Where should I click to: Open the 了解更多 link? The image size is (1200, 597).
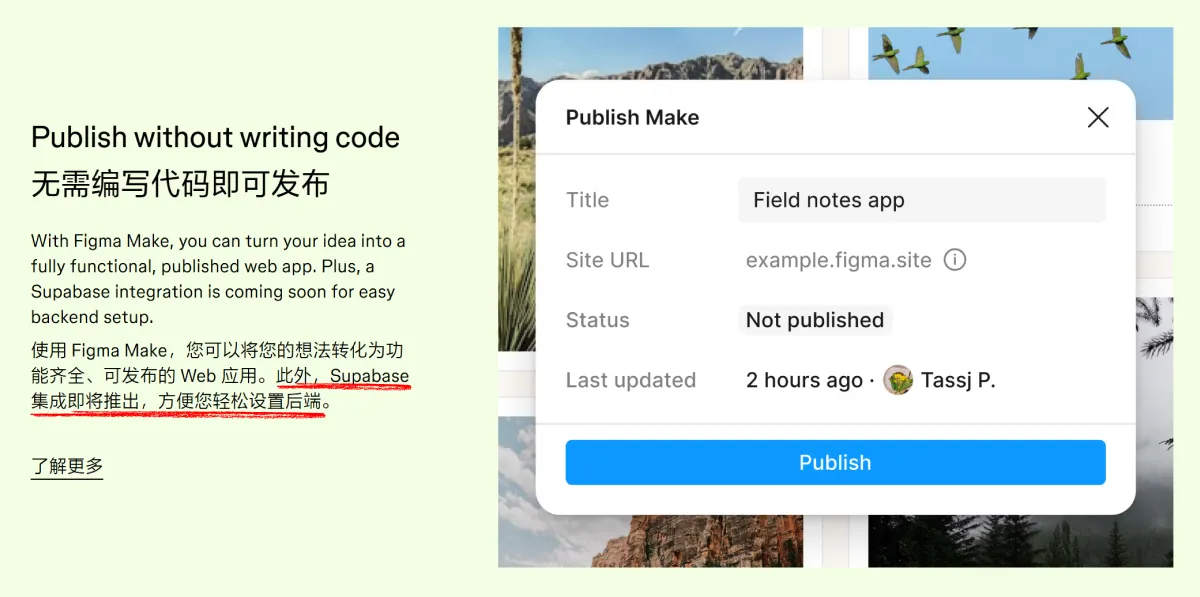click(x=67, y=466)
